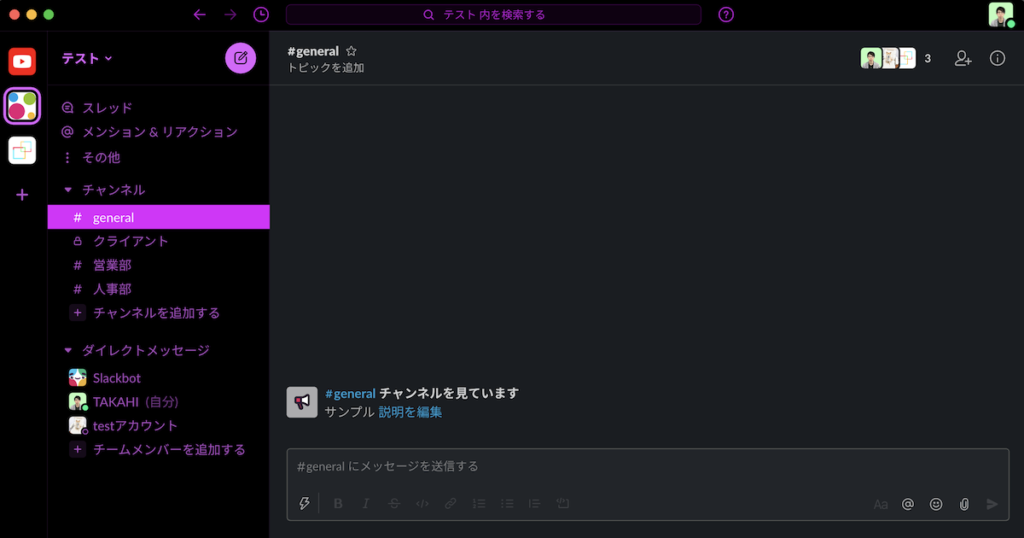Toggle strikethrough formatting
Screen dimensions: 1024x538
(x=394, y=503)
